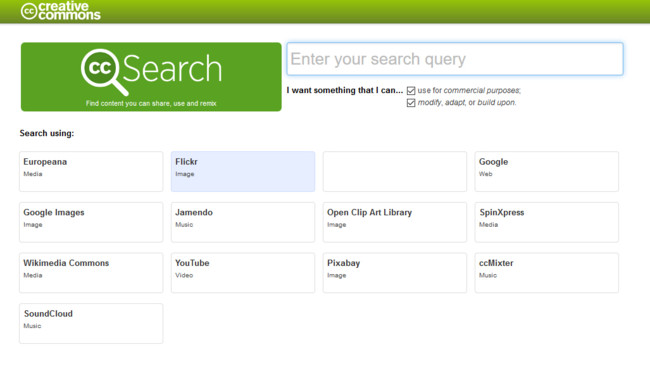The width and height of the screenshot is (650, 366).
Task: Click 'I want something that I can...' text
Action: pos(344,90)
